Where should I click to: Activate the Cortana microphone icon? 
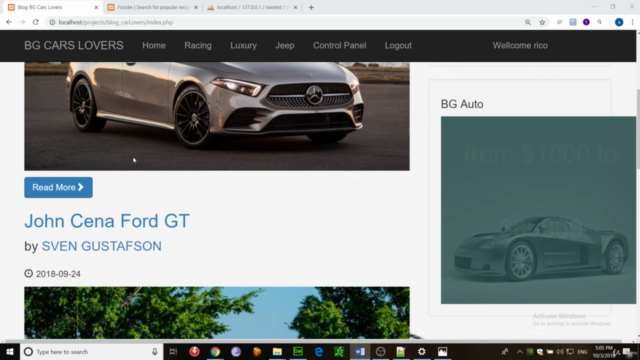(155, 351)
